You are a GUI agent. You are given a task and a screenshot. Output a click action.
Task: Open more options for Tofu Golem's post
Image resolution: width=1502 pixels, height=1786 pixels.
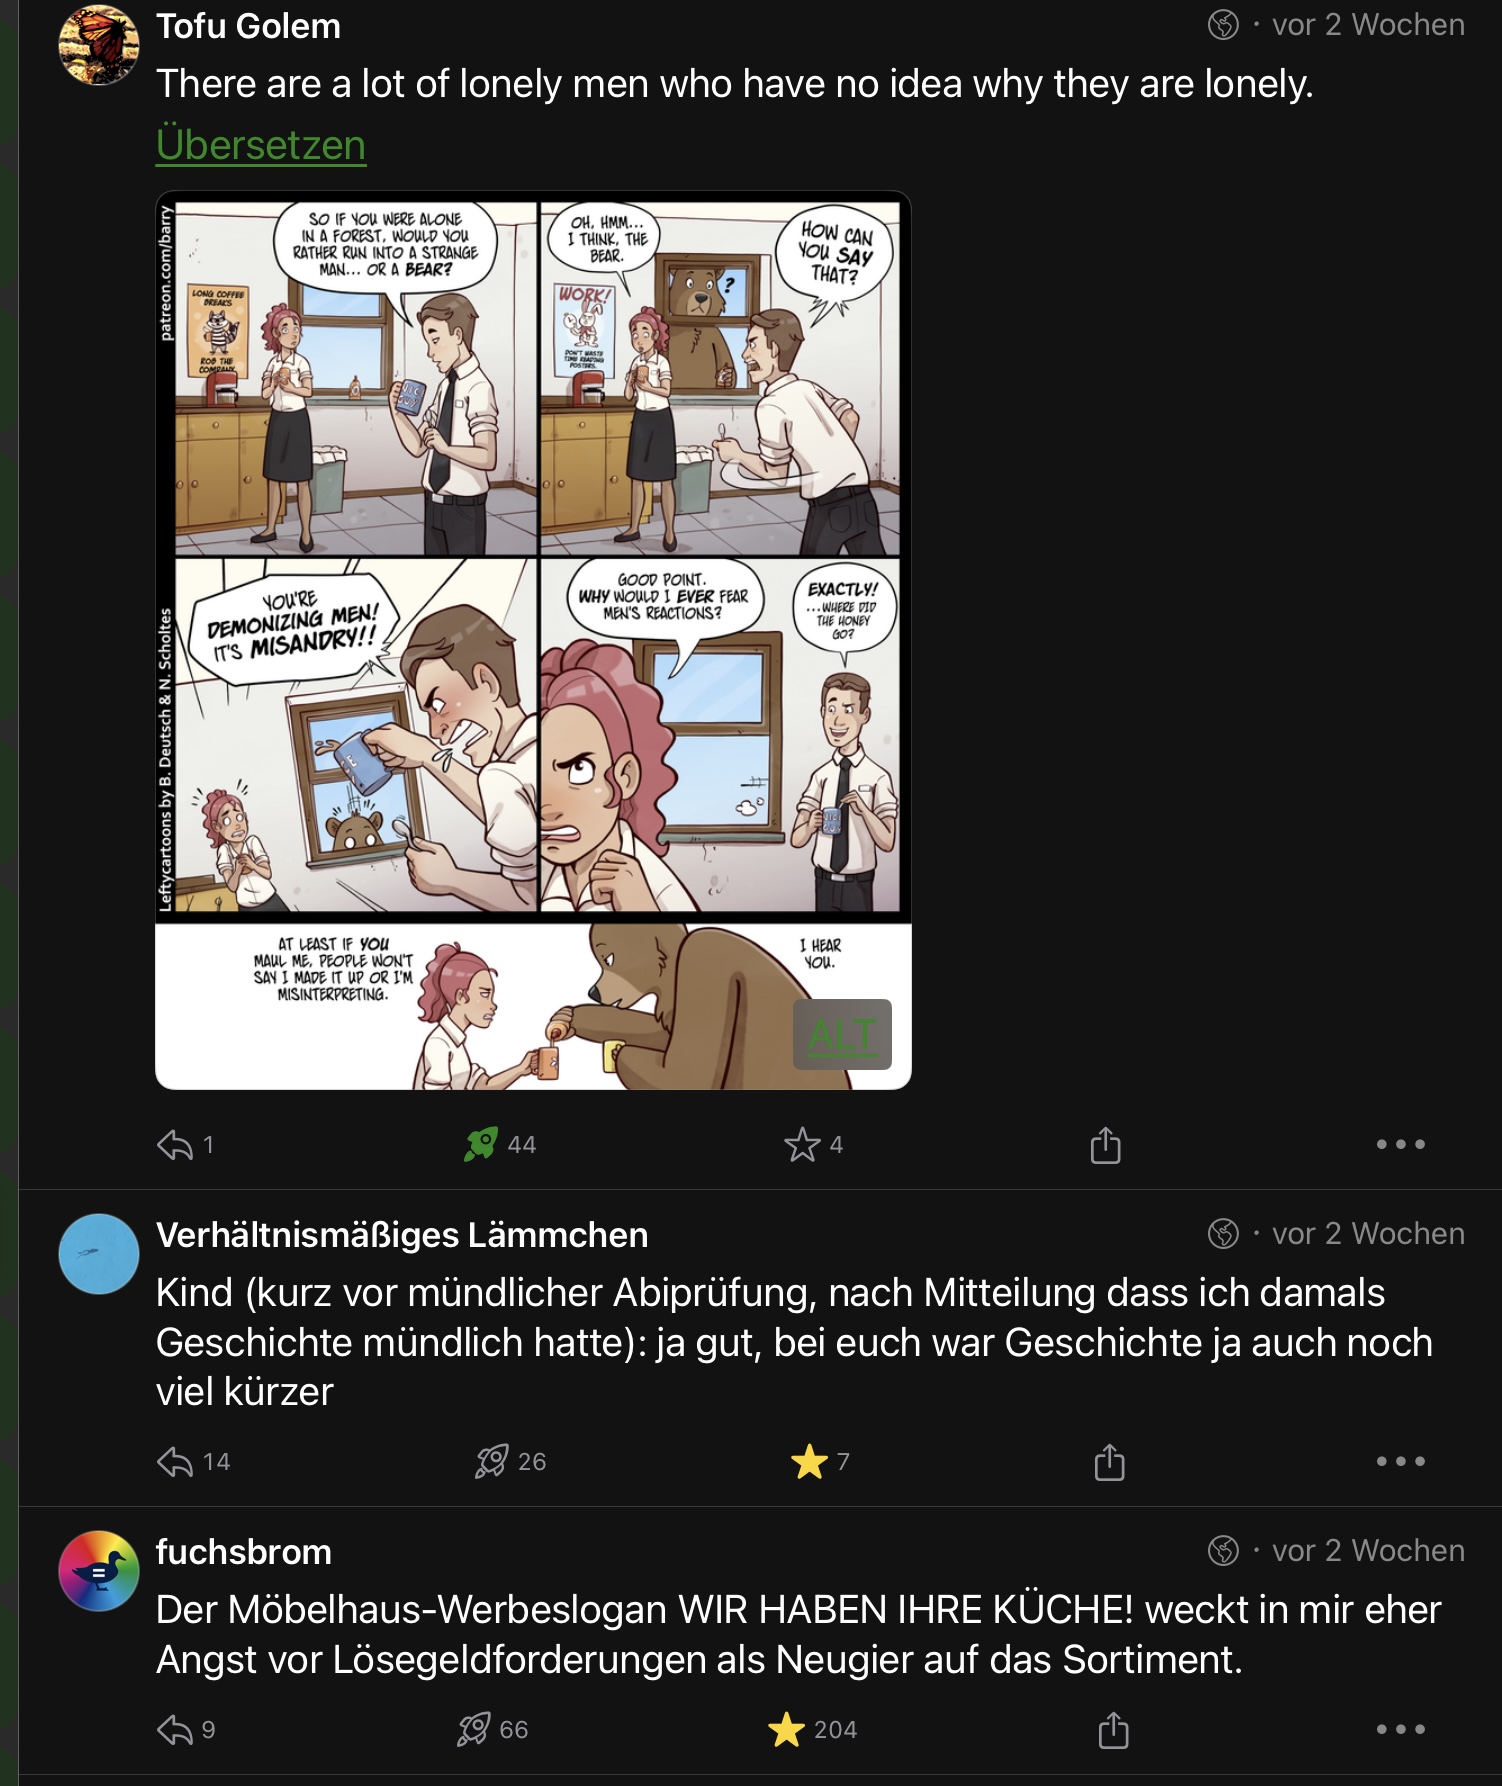(1400, 1145)
